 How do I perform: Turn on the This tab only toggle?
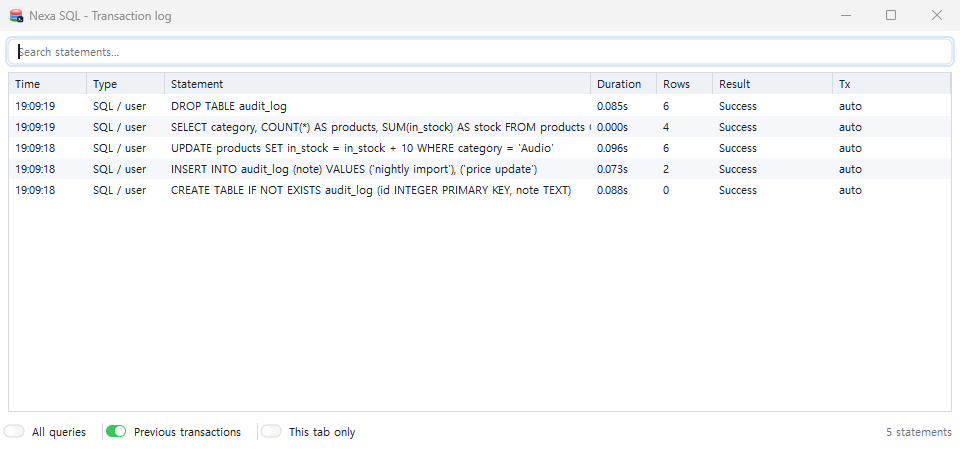[x=271, y=432]
